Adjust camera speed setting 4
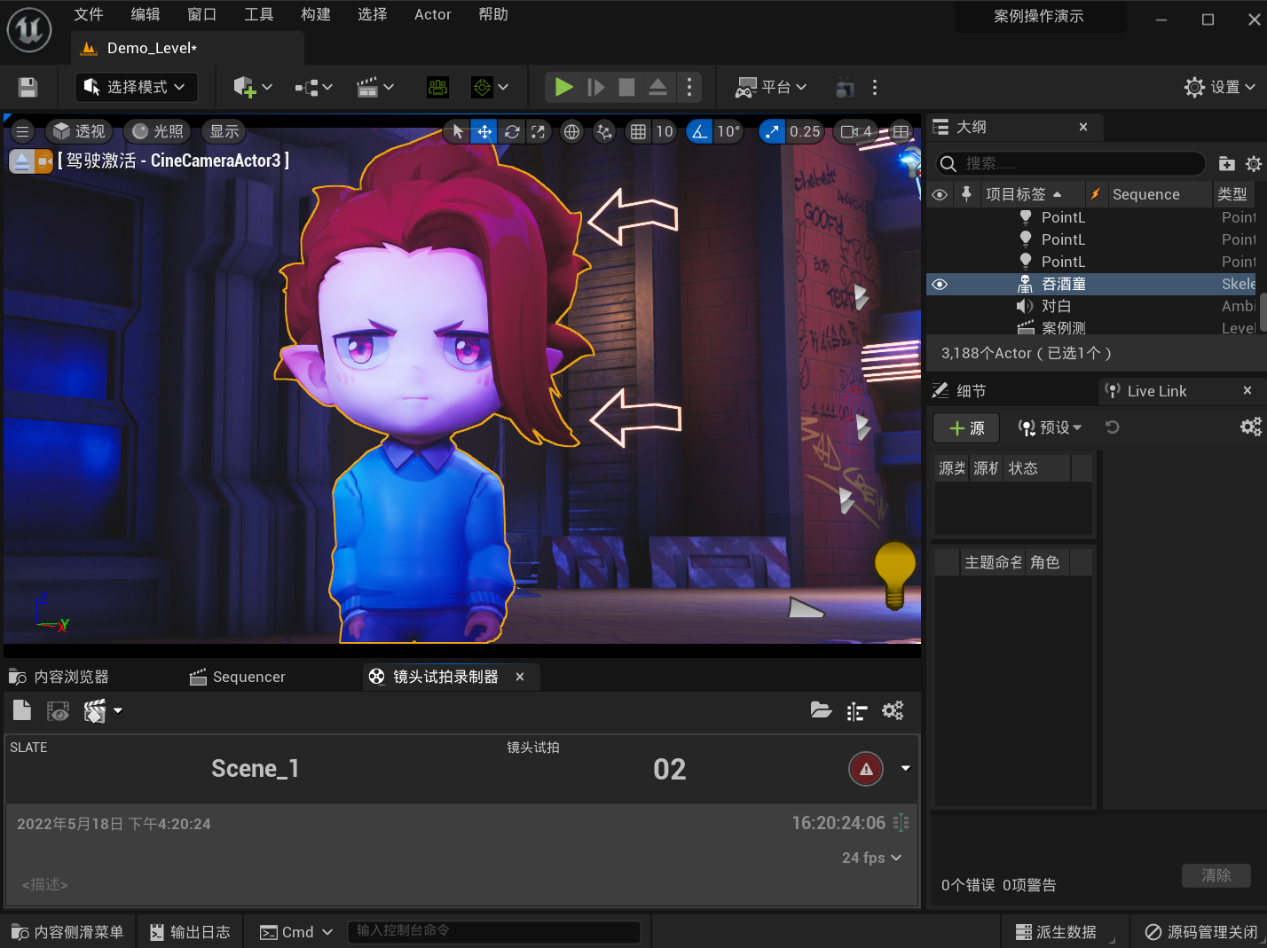 pos(857,131)
